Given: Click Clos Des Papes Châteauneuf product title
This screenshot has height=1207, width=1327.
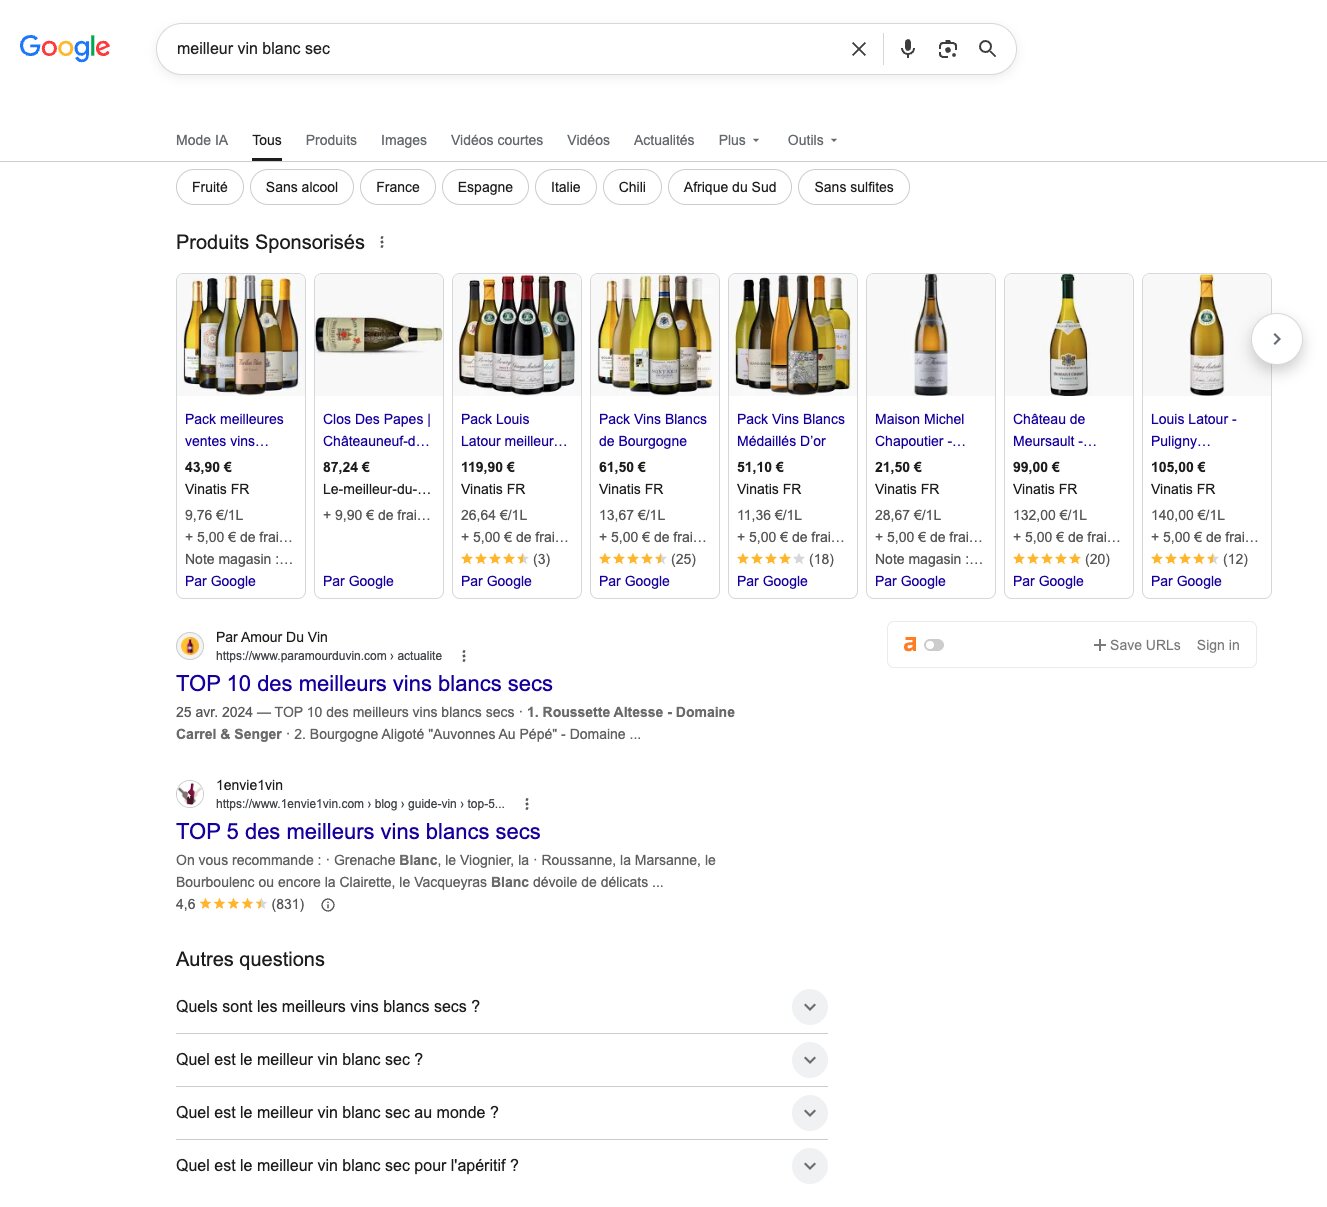Looking at the screenshot, I should (377, 430).
